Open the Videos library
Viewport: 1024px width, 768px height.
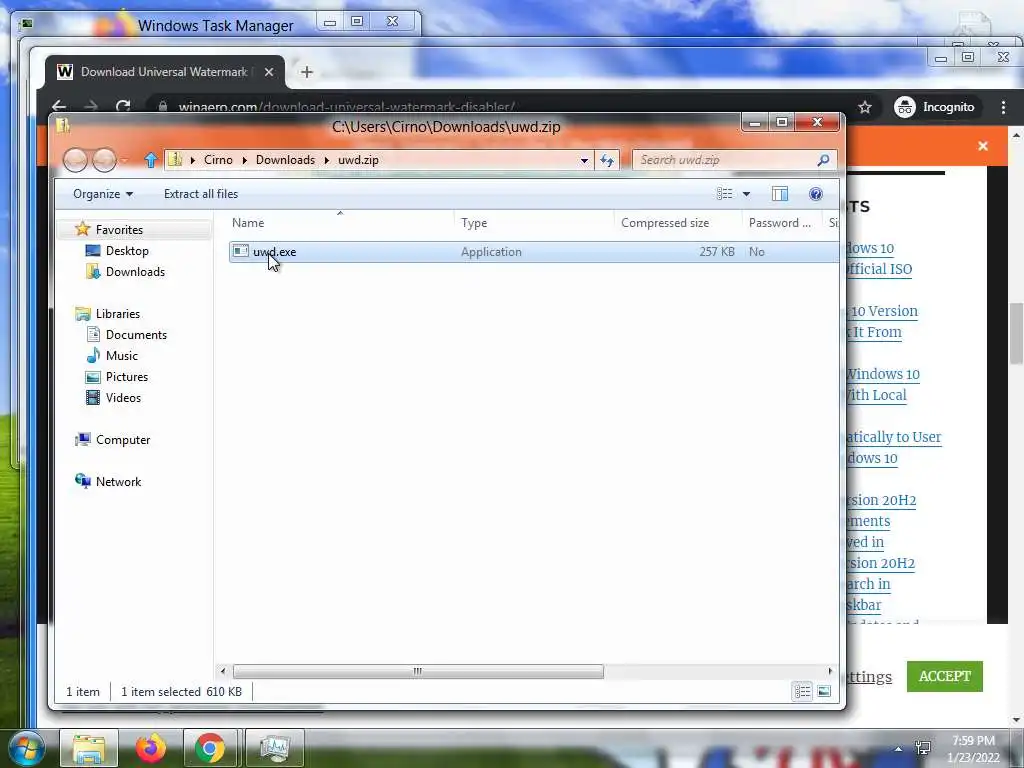(123, 398)
